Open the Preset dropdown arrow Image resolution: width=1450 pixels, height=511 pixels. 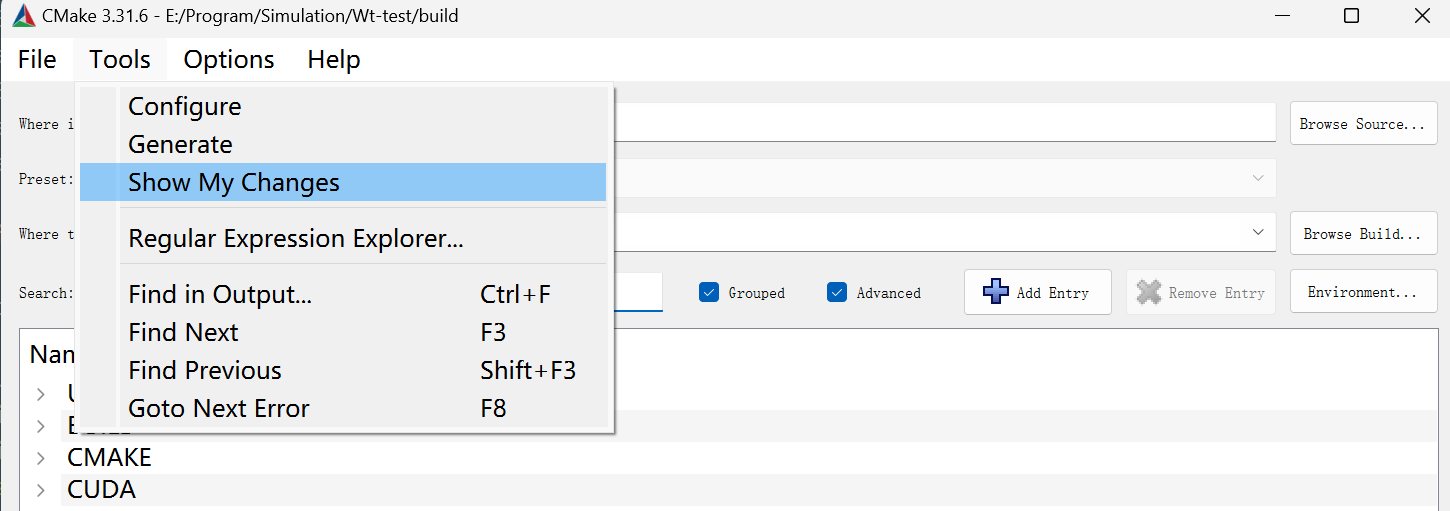click(1258, 178)
